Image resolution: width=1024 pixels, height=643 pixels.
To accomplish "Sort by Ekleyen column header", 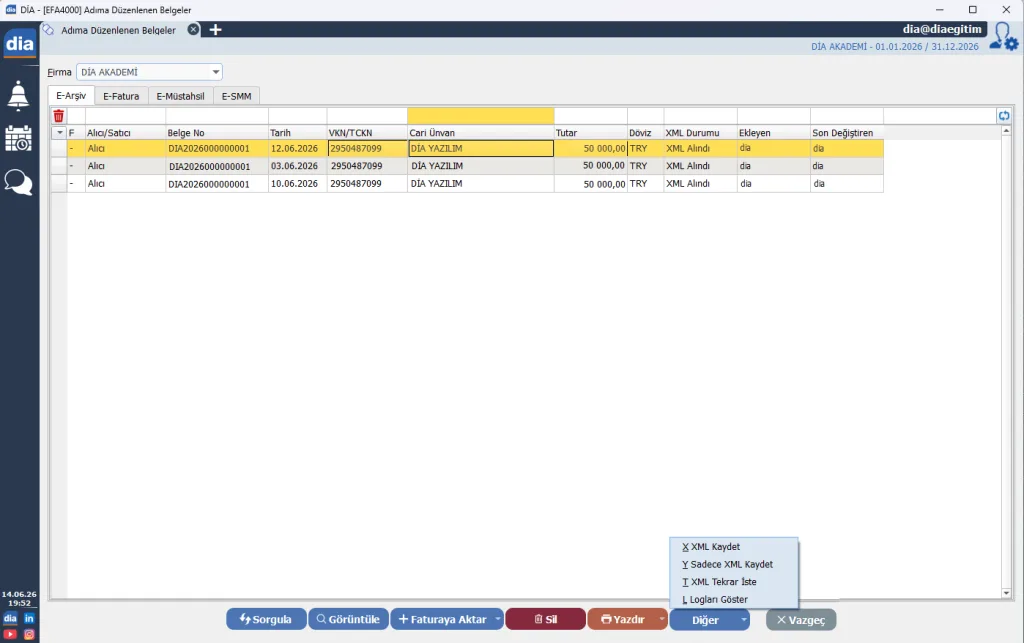I will [773, 133].
